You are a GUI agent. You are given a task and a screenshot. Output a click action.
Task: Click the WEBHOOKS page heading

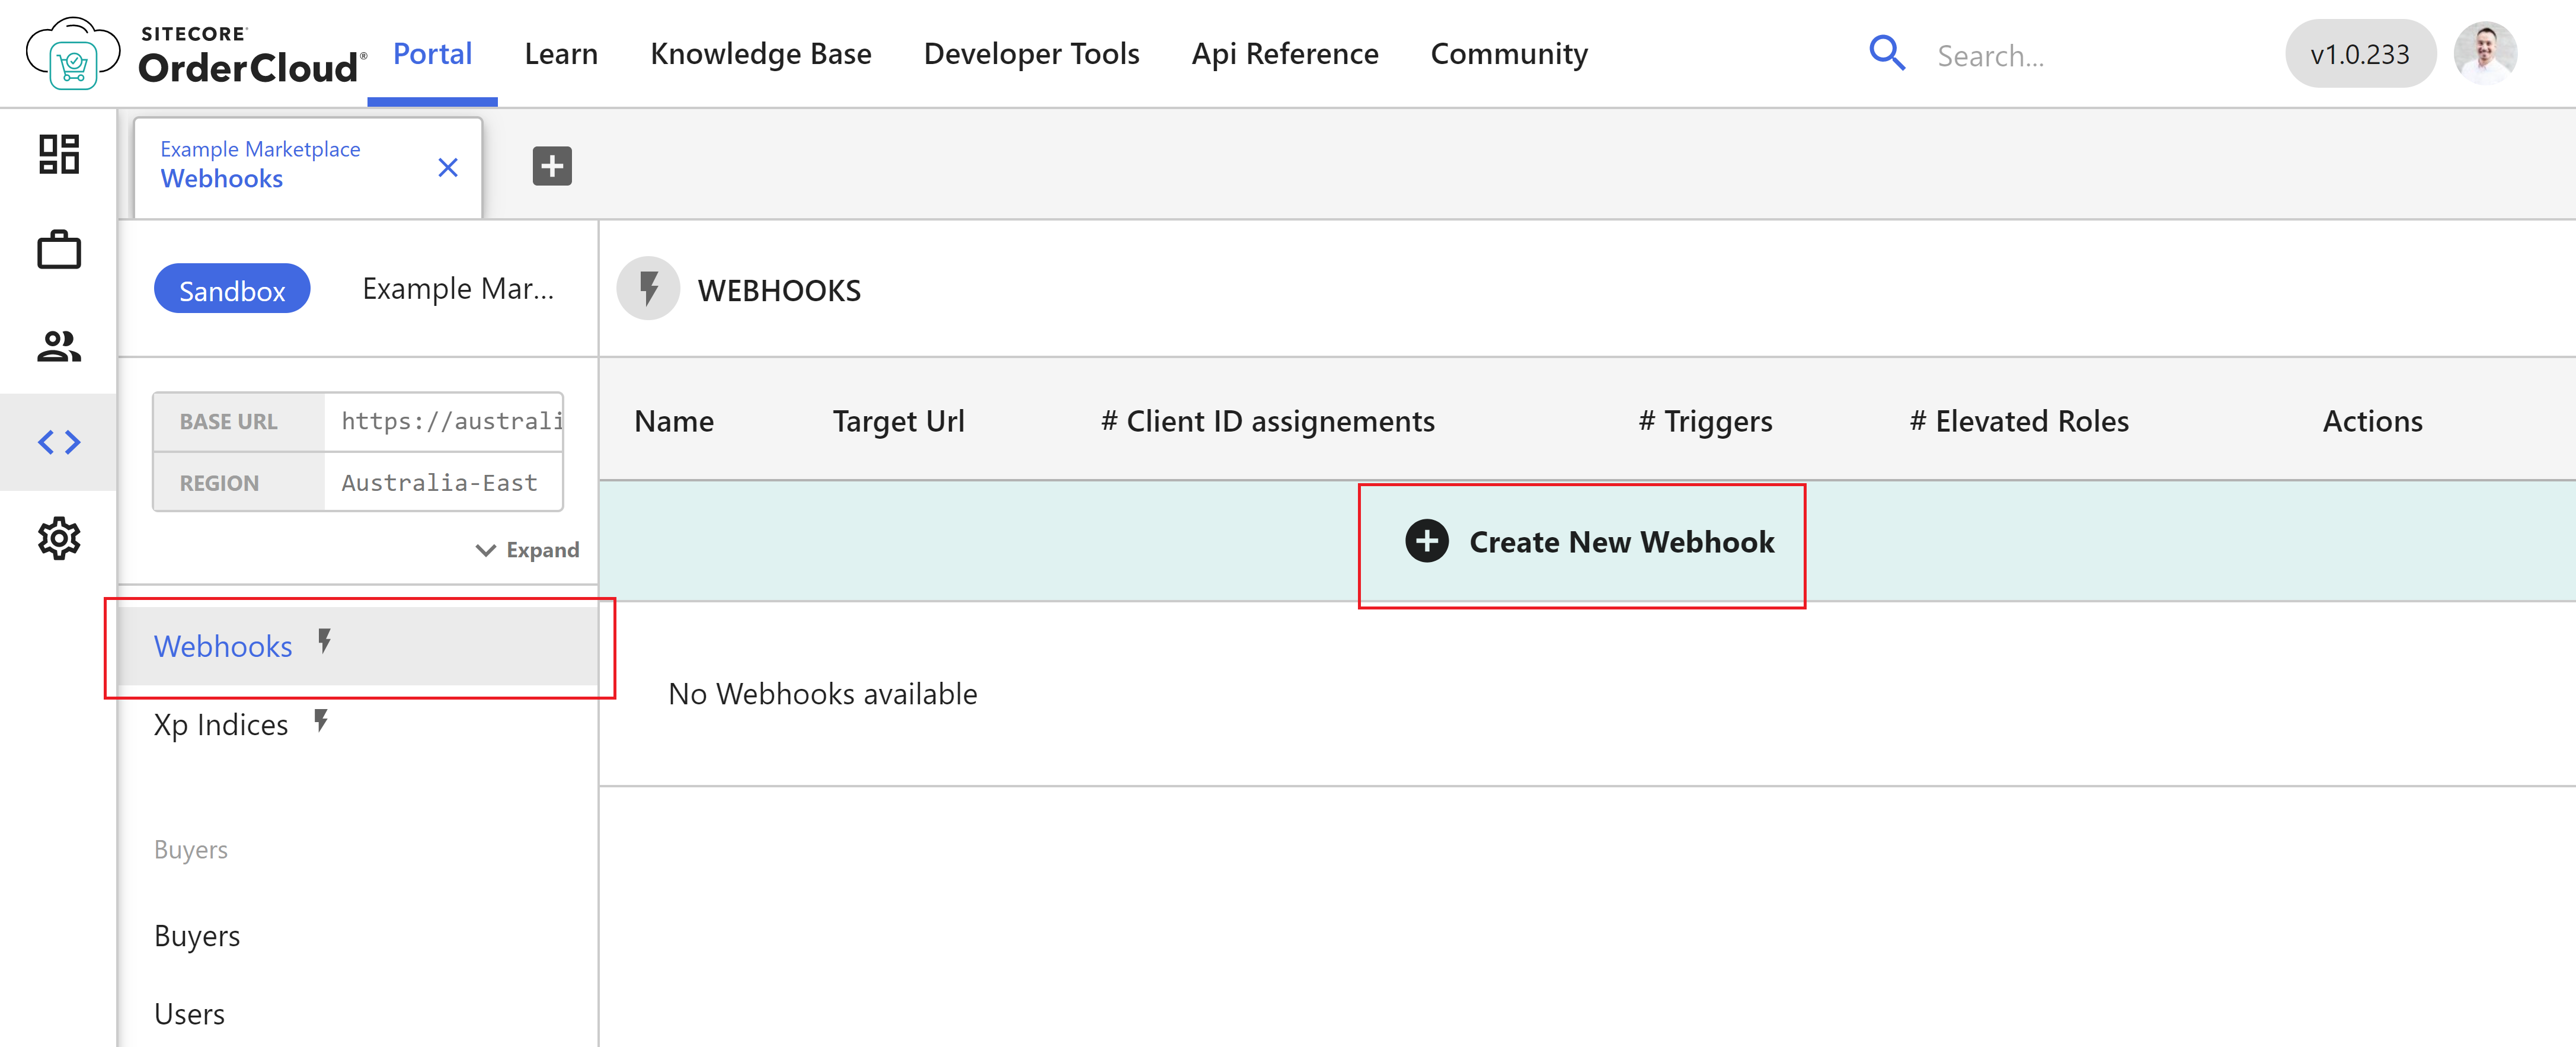pos(779,290)
